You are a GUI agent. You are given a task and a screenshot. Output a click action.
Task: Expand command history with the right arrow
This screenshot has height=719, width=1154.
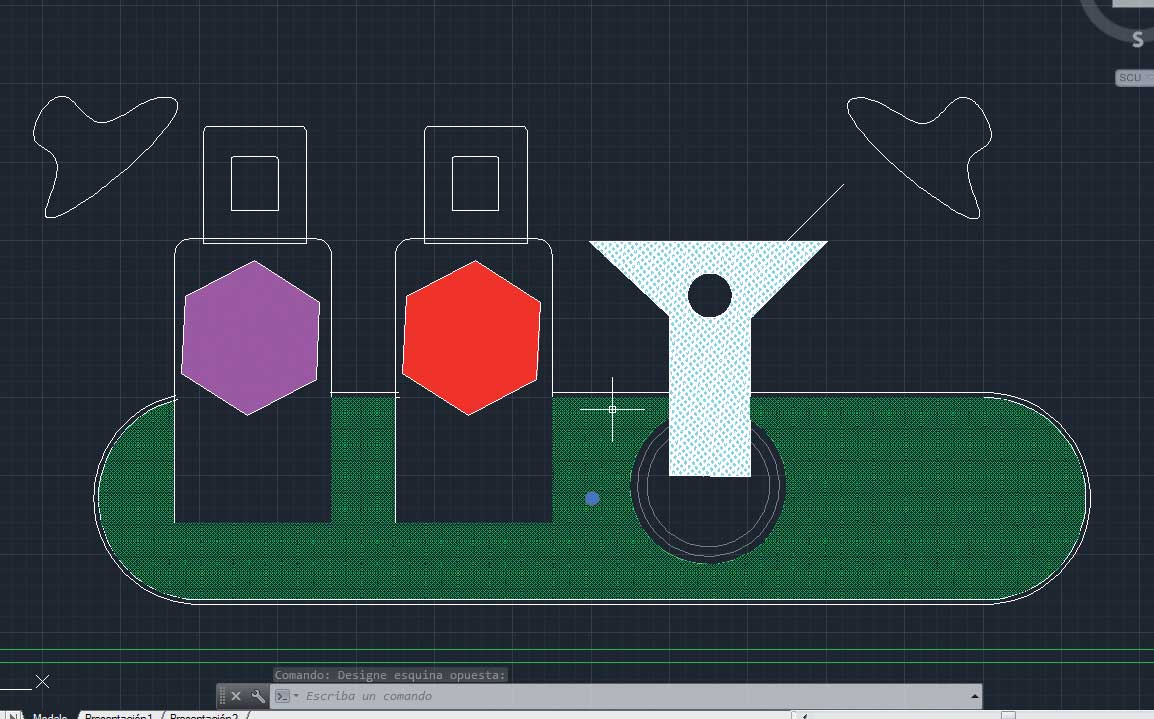point(974,696)
